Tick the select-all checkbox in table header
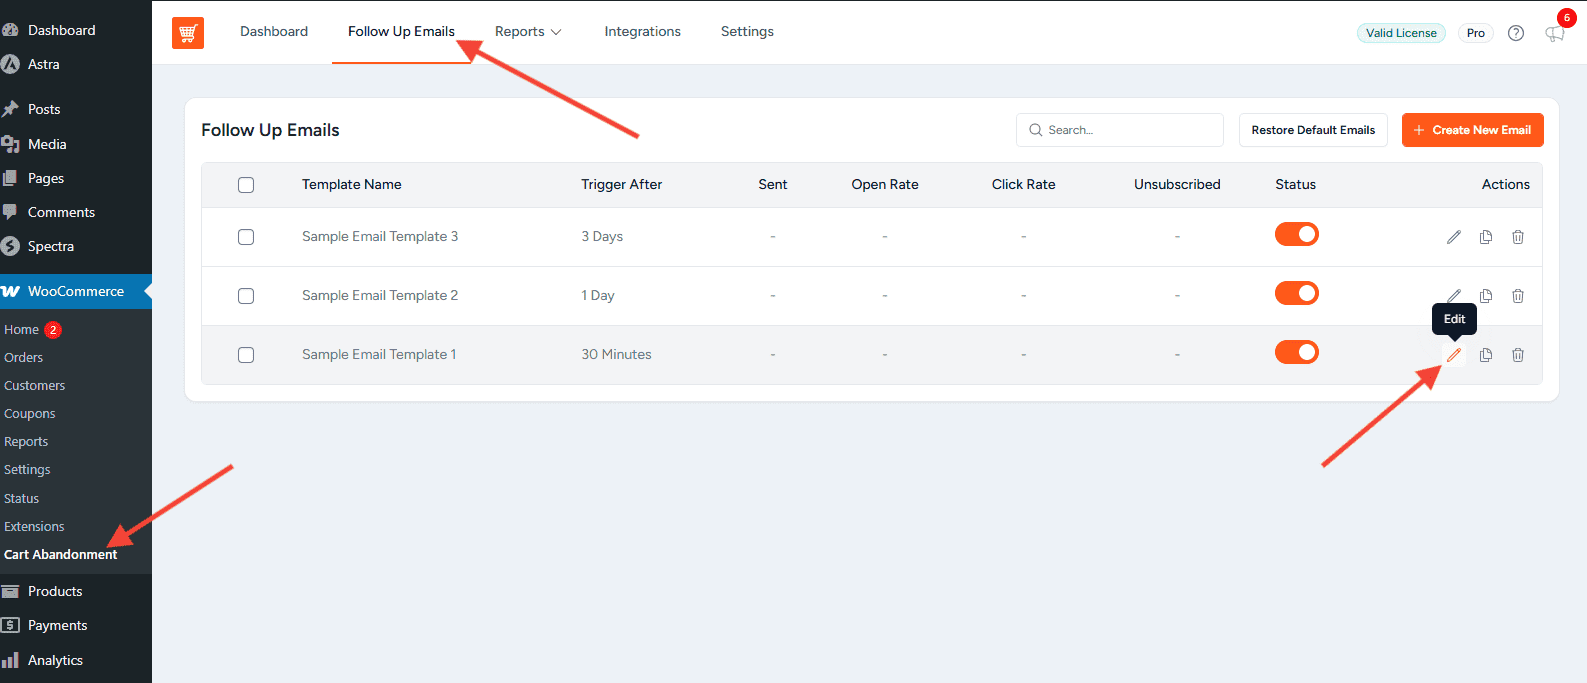The image size is (1587, 683). pos(246,185)
